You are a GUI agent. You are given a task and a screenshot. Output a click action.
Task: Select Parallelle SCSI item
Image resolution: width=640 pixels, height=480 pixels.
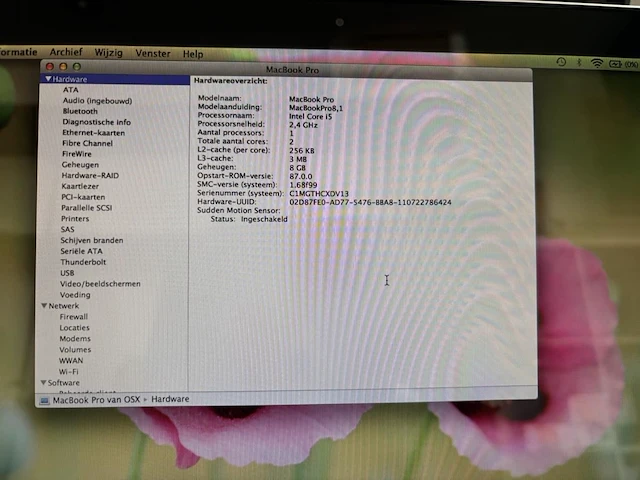click(87, 208)
